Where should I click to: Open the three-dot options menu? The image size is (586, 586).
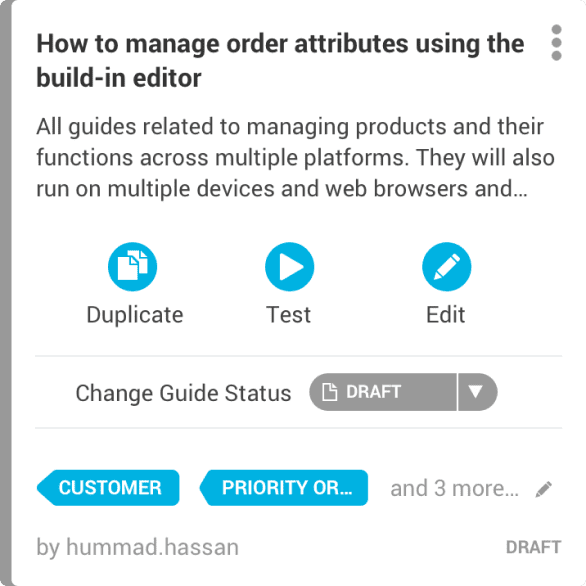[556, 43]
